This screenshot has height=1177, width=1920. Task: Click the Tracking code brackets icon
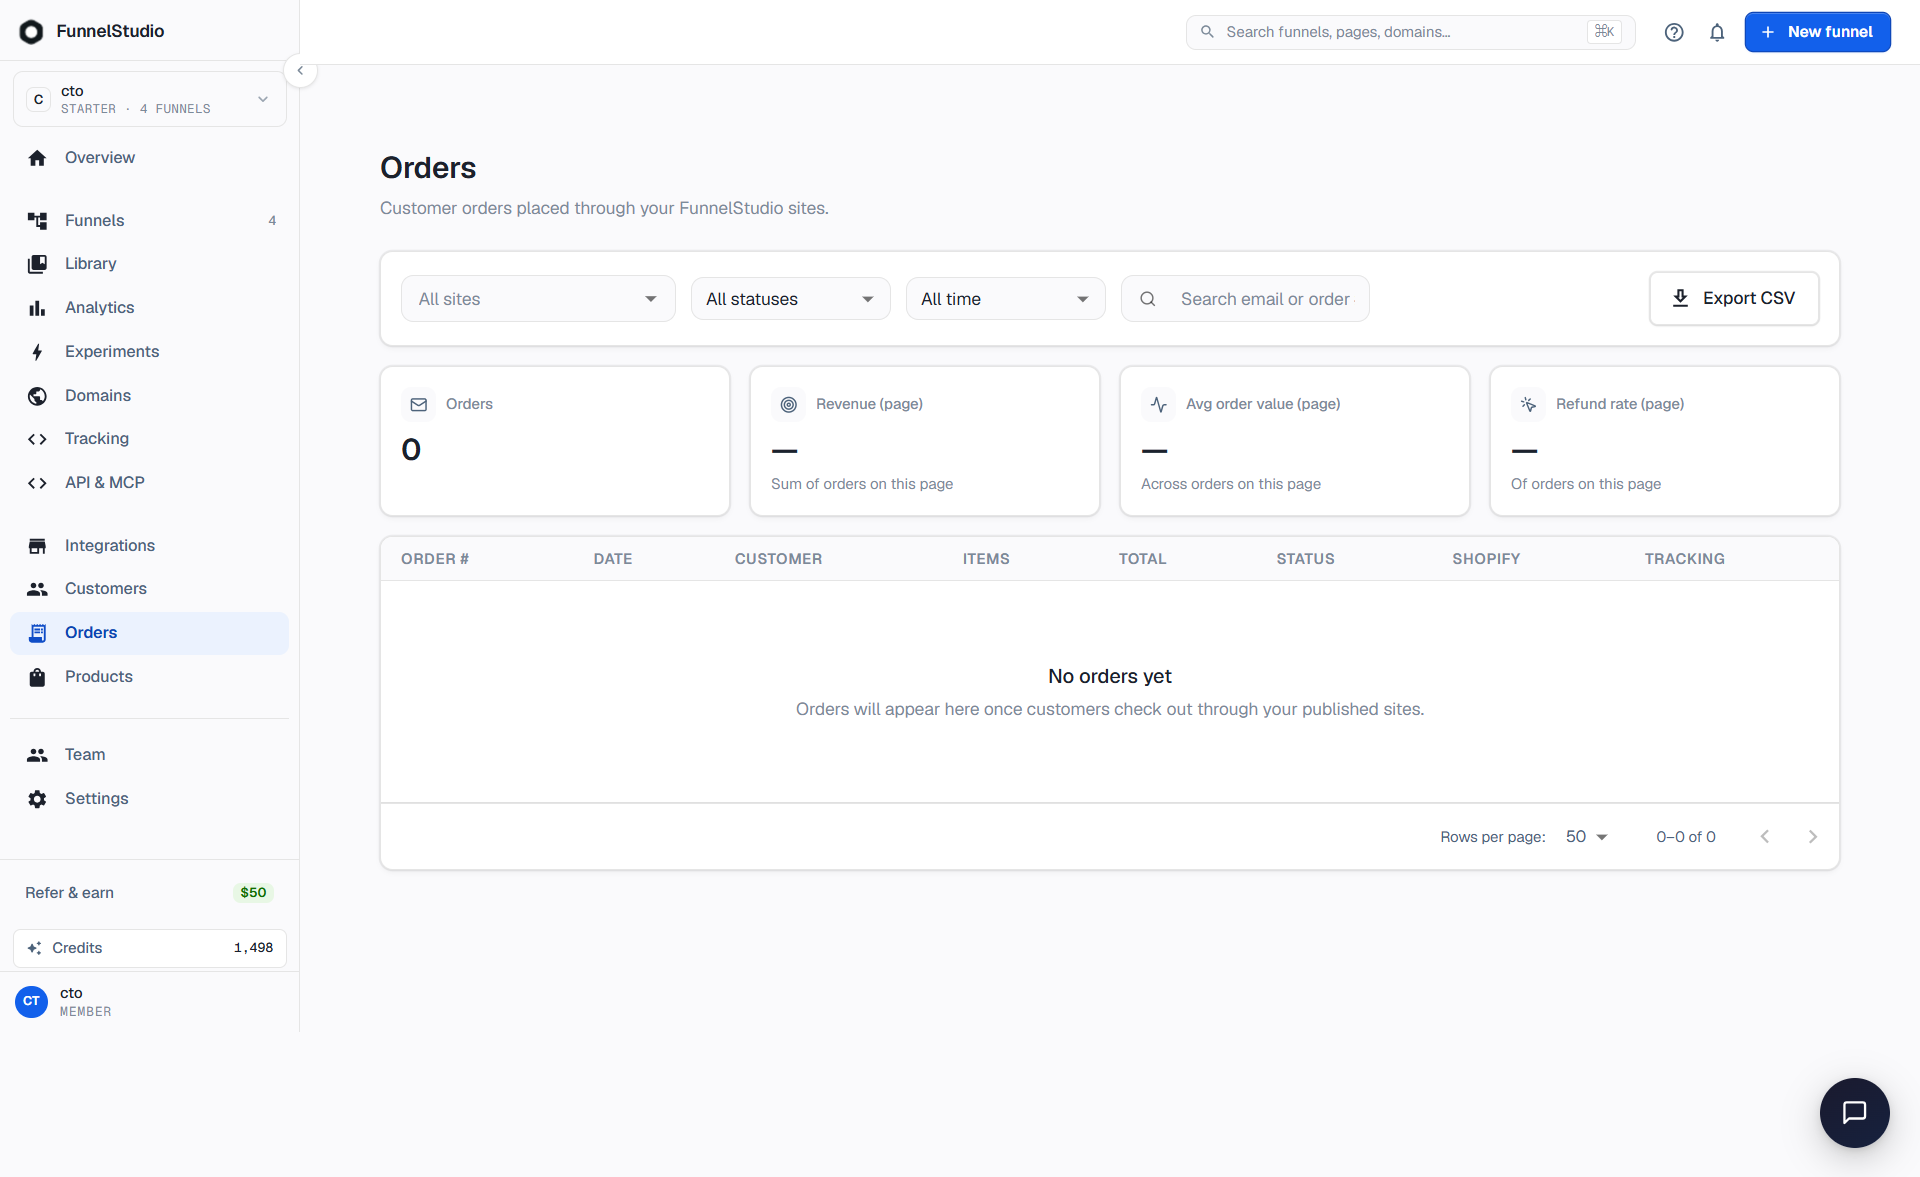pos(37,439)
